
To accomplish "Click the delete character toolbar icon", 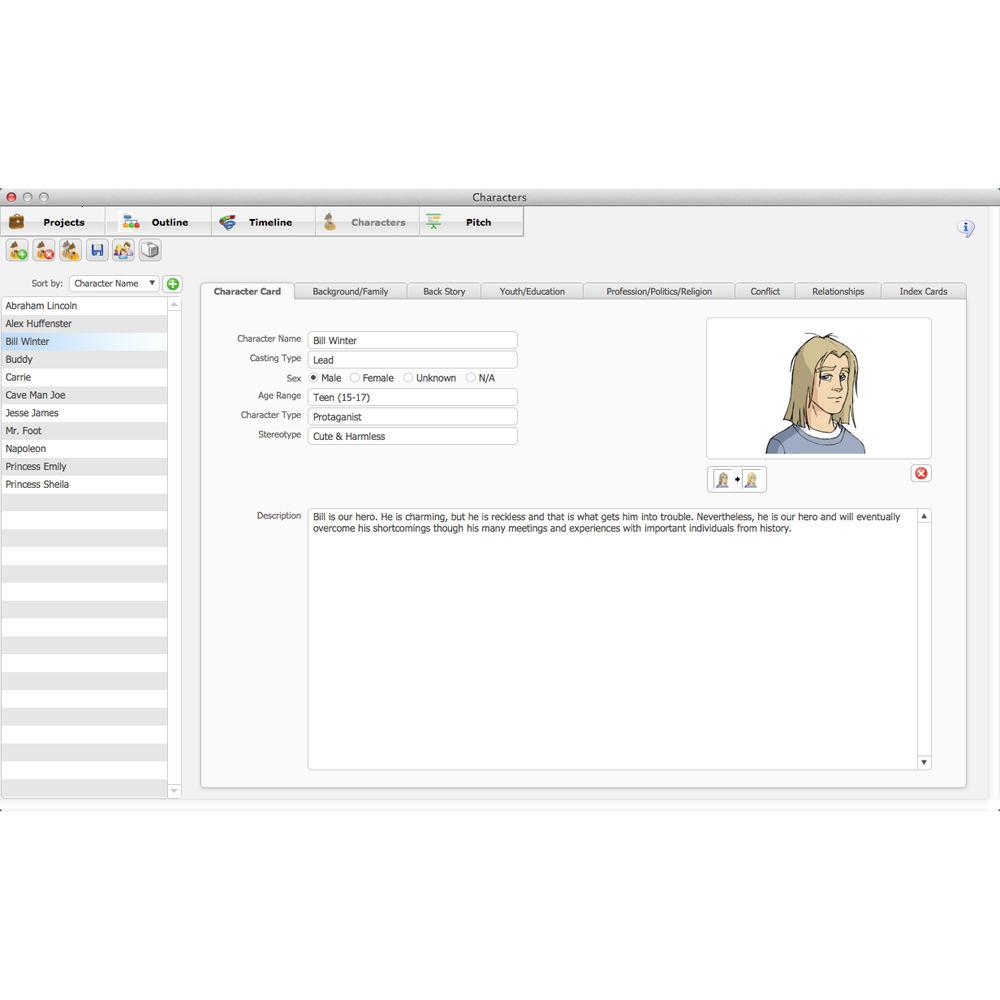I will (x=44, y=250).
